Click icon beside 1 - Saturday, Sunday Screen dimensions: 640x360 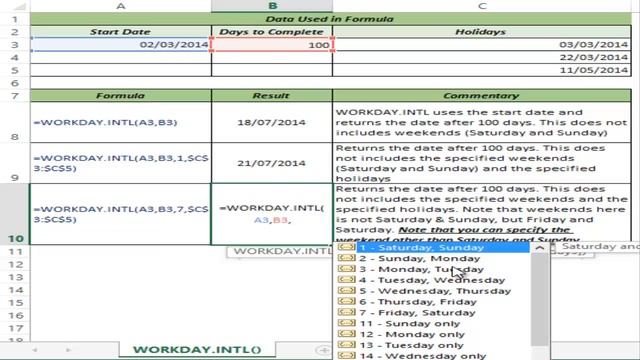[347, 247]
